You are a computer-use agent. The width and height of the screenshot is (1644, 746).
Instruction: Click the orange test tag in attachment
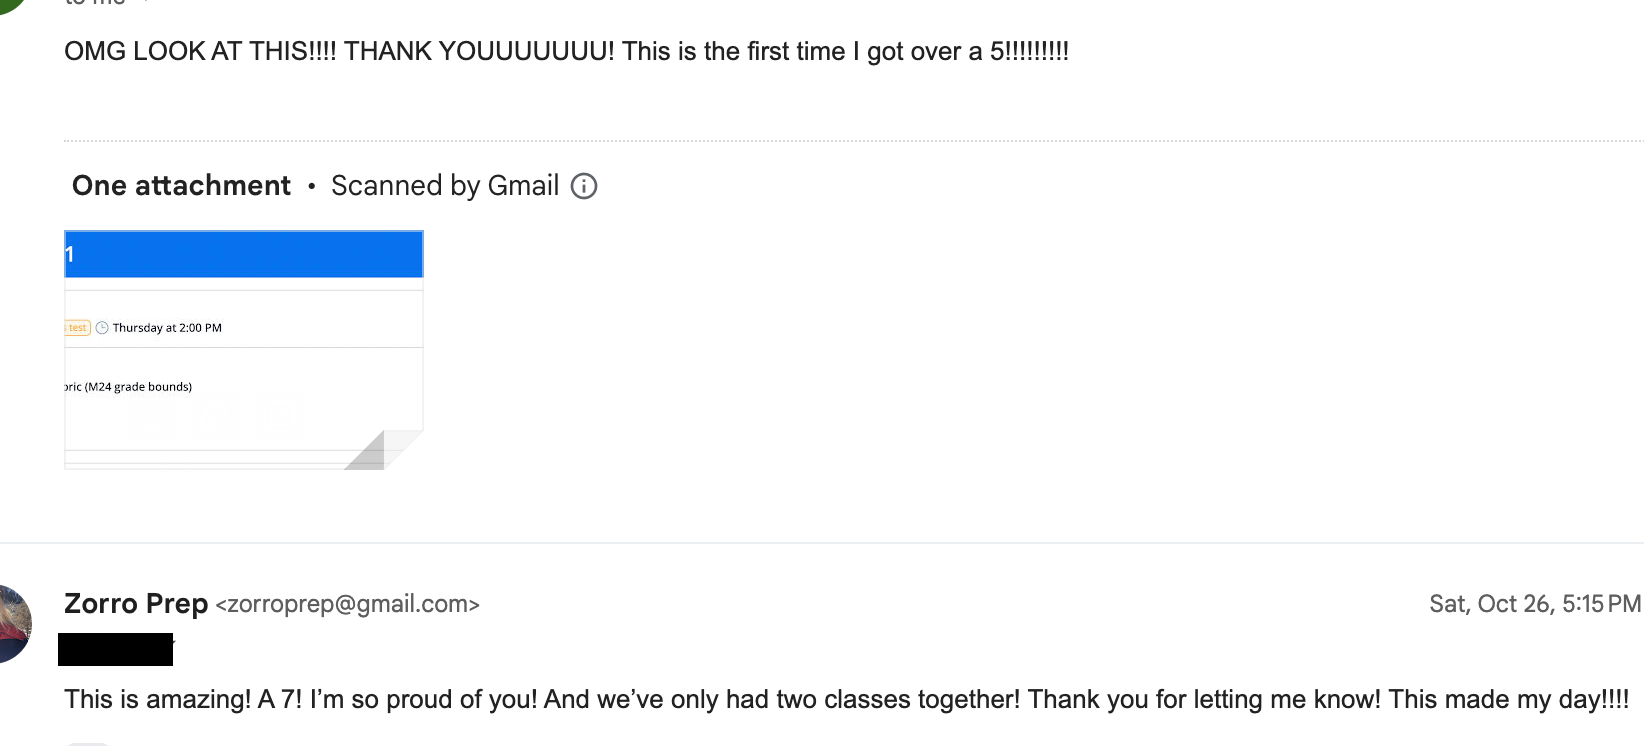coord(77,328)
